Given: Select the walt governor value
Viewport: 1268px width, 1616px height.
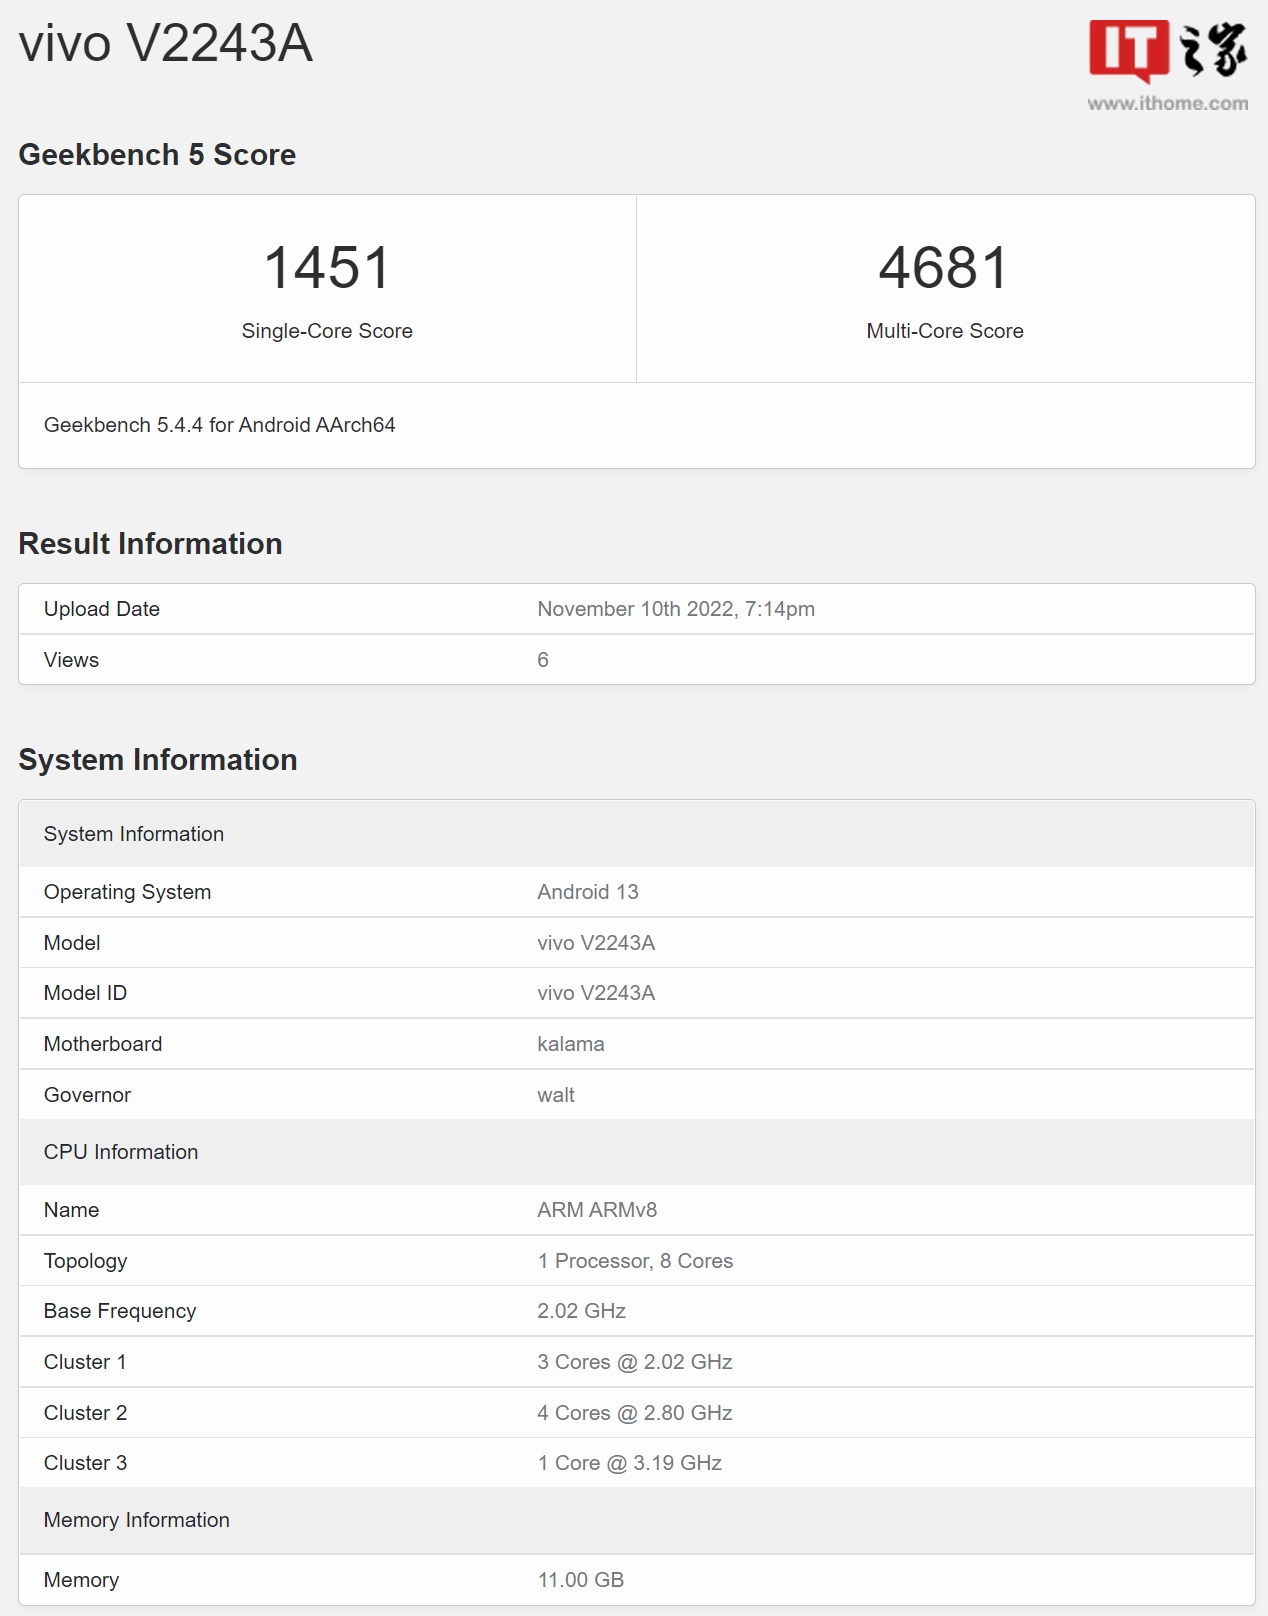Looking at the screenshot, I should tap(556, 1095).
